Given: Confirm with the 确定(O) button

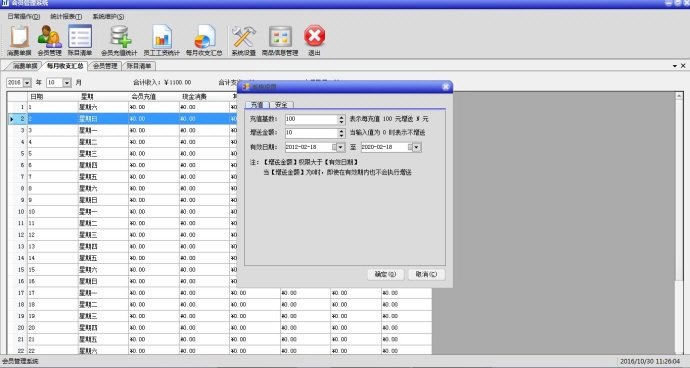Looking at the screenshot, I should click(x=385, y=274).
